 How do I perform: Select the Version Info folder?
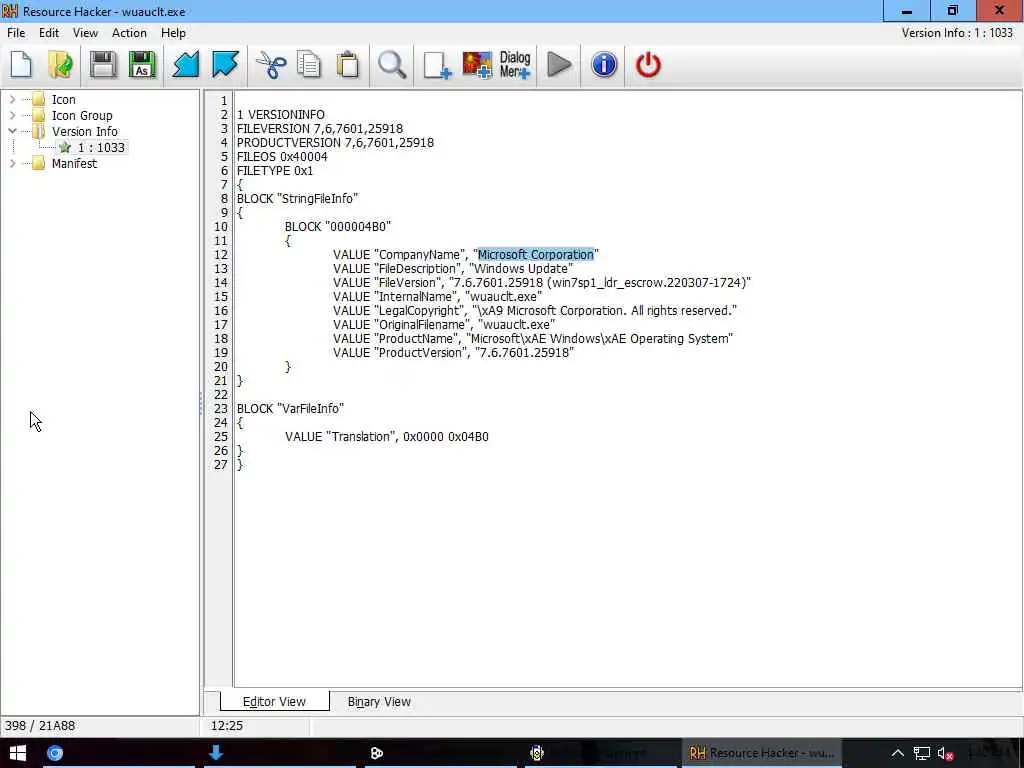(84, 131)
